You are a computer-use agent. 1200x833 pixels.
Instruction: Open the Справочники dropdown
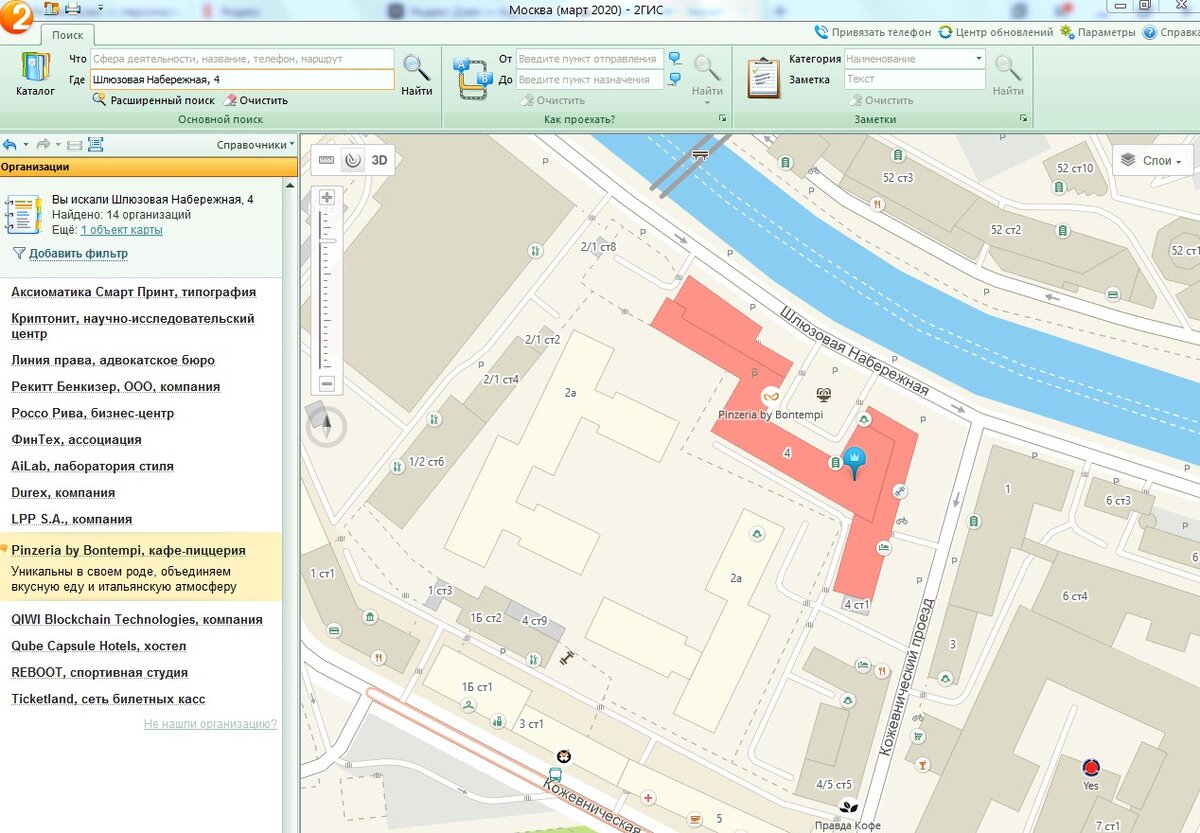255,144
